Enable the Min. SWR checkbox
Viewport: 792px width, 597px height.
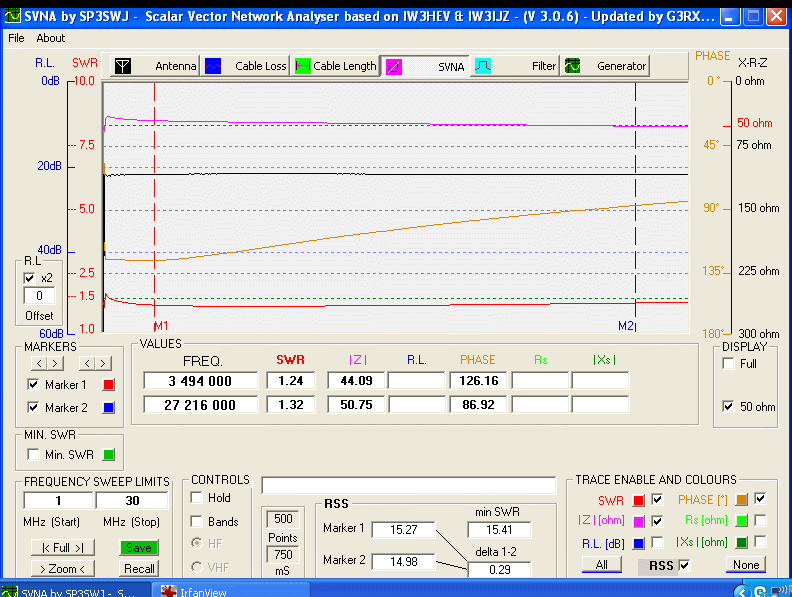[34, 455]
